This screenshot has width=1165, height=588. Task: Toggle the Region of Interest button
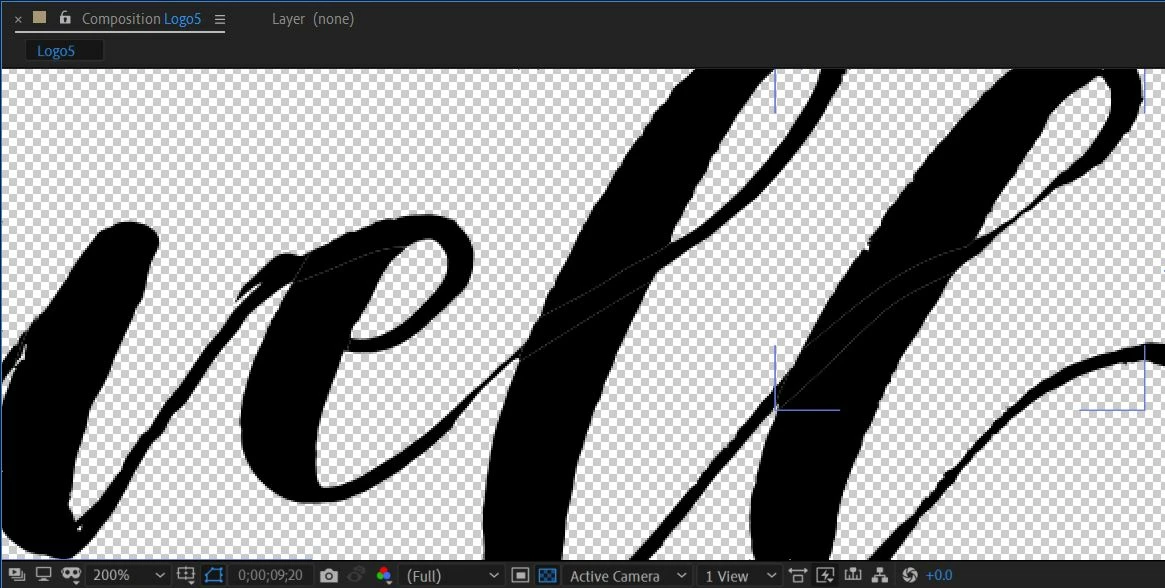521,575
